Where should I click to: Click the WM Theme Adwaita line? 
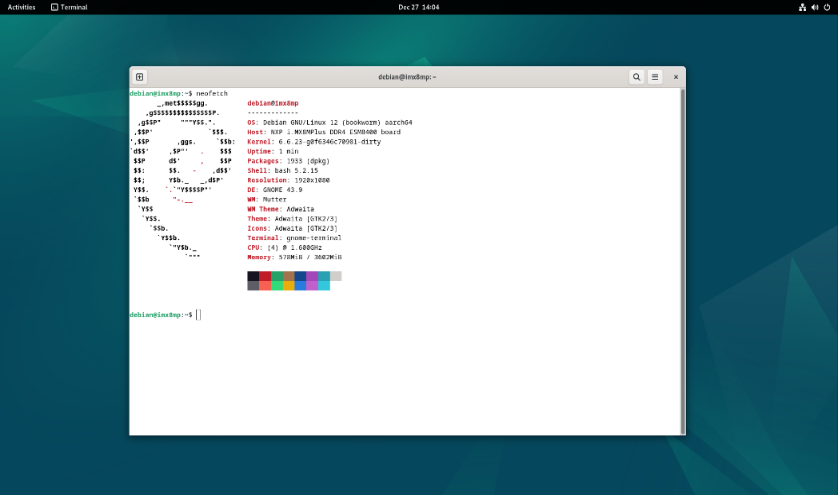pos(281,209)
